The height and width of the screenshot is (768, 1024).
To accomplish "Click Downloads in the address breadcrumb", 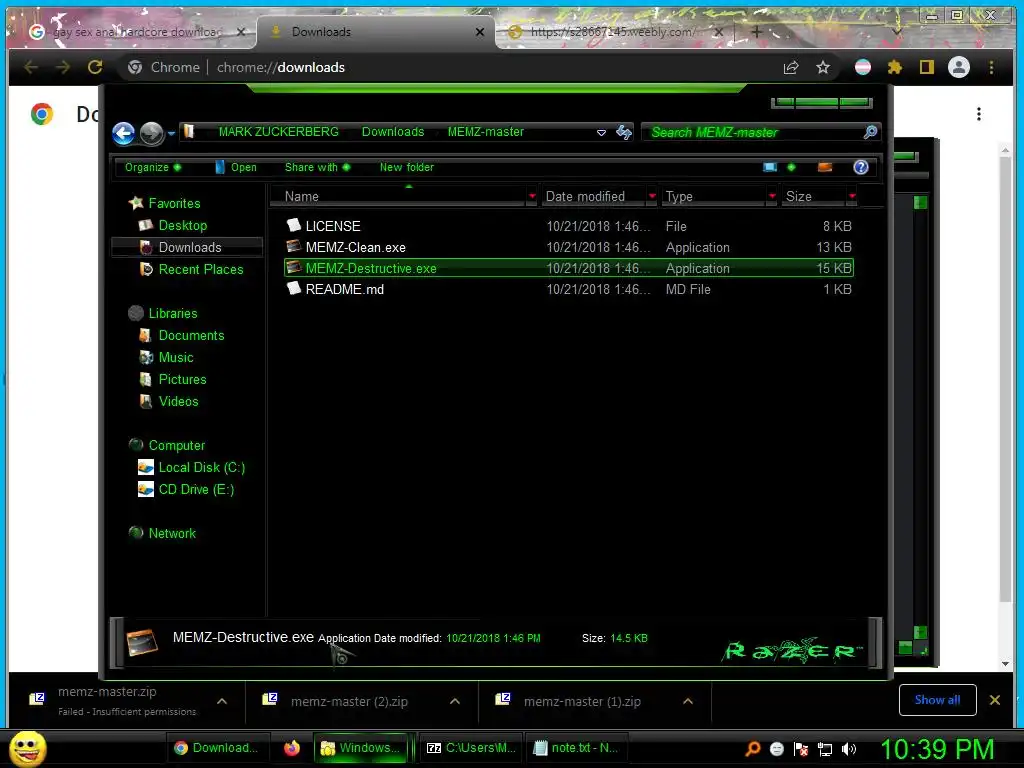I will point(393,132).
